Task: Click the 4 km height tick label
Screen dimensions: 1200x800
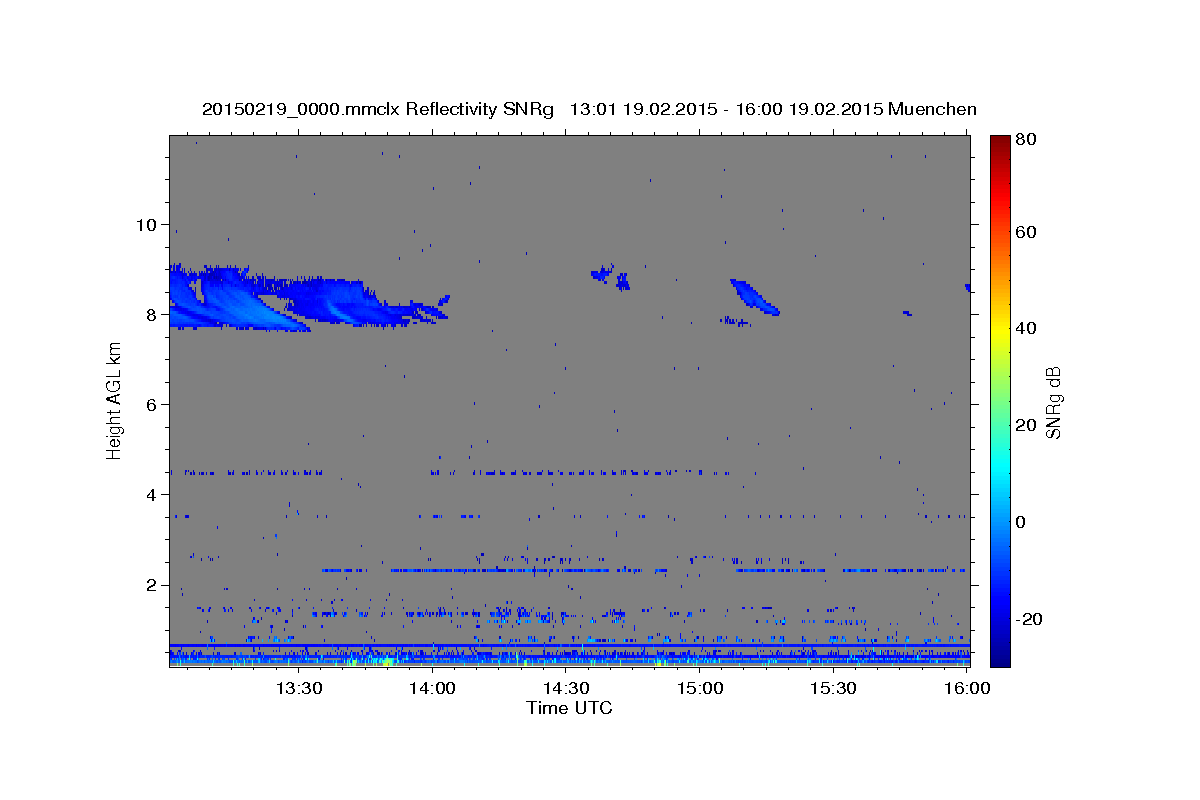Action: point(153,495)
